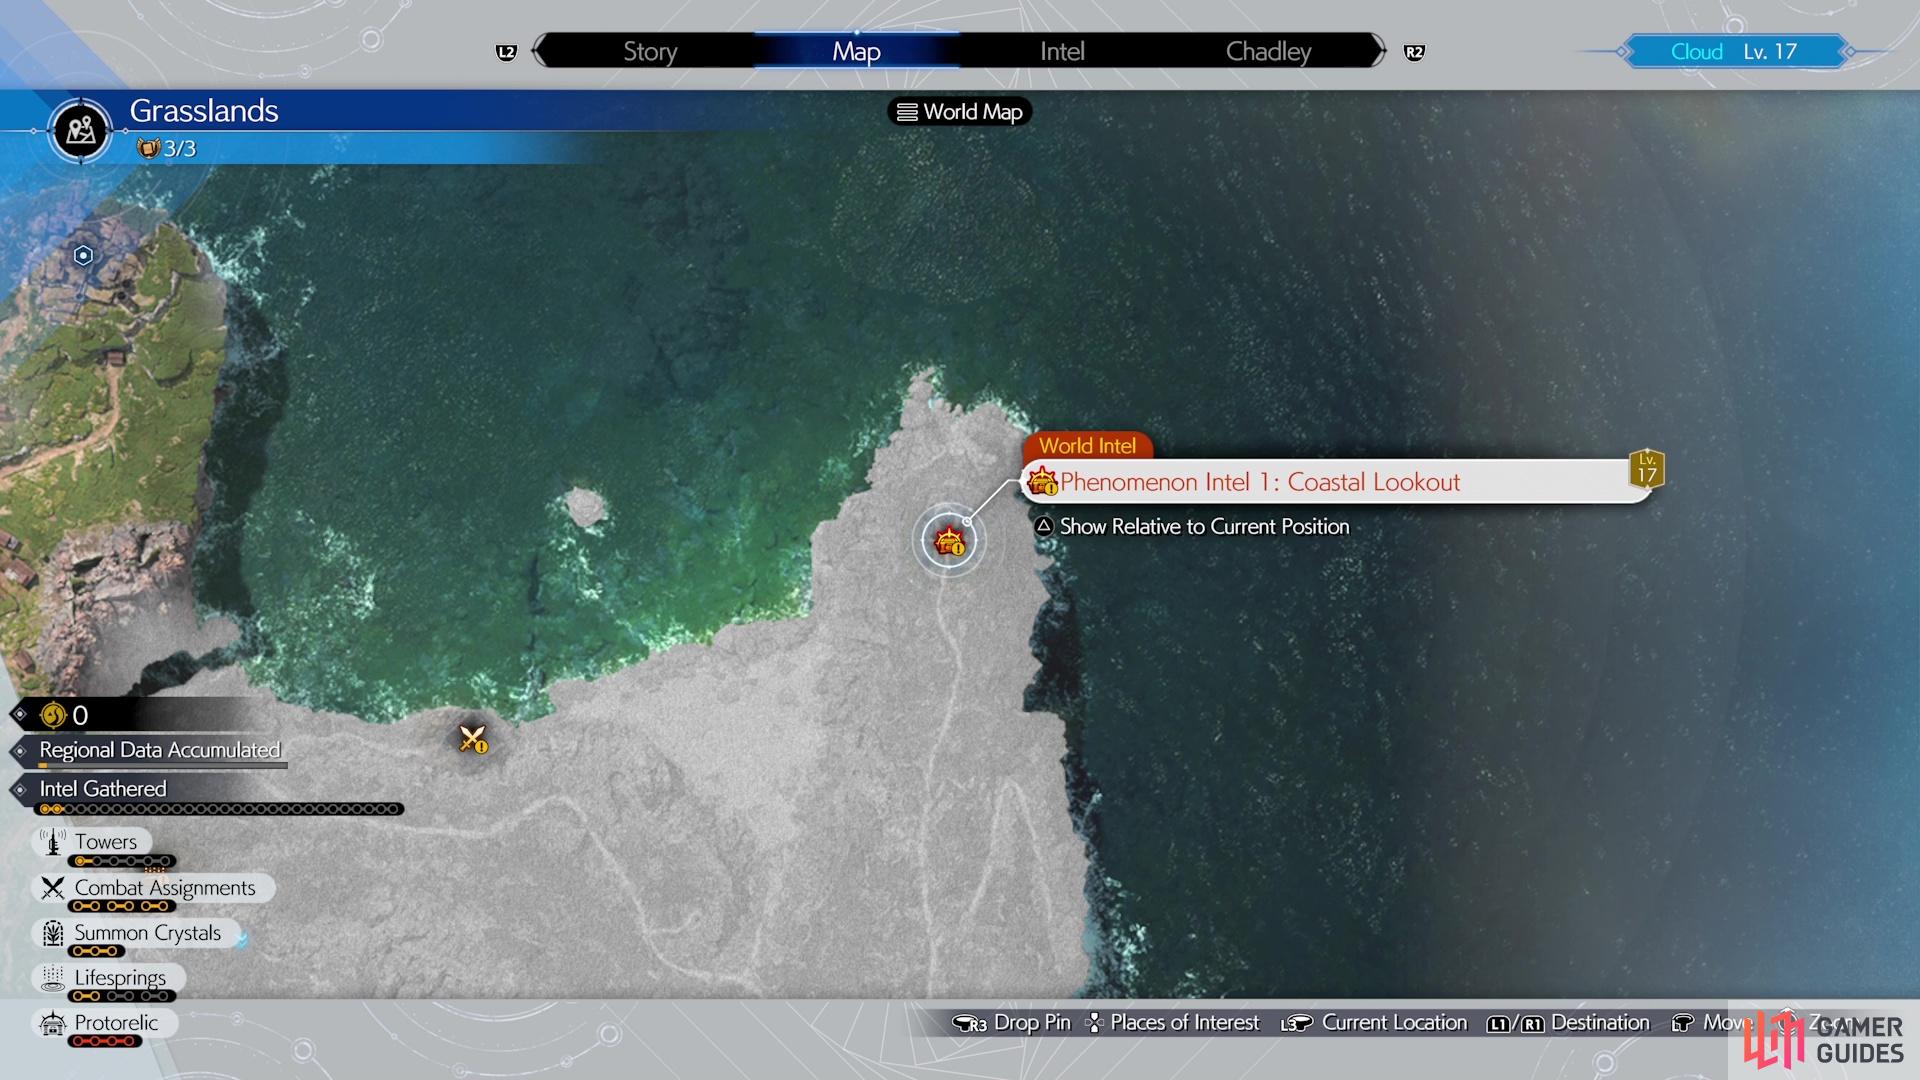
Task: Click the L1 button icon
Action: pyautogui.click(x=1498, y=1024)
